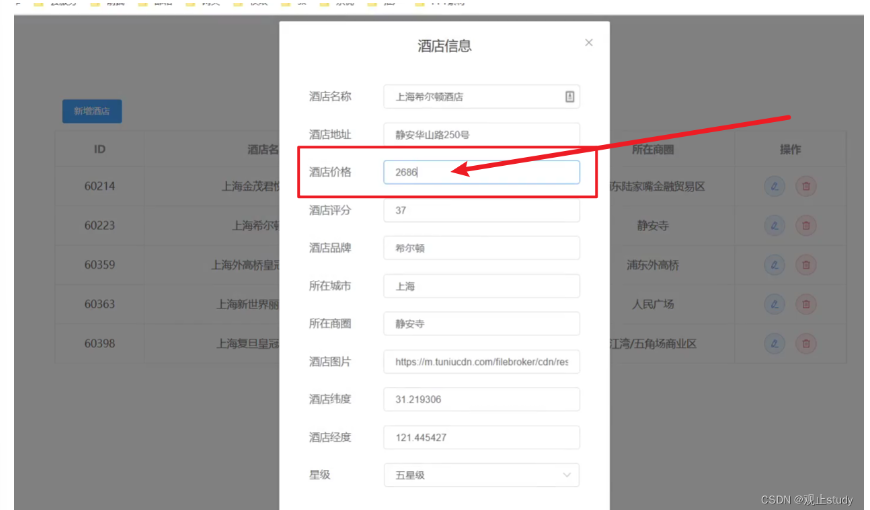Focus the 酒店名称 input field
870x510 pixels.
click(x=482, y=97)
